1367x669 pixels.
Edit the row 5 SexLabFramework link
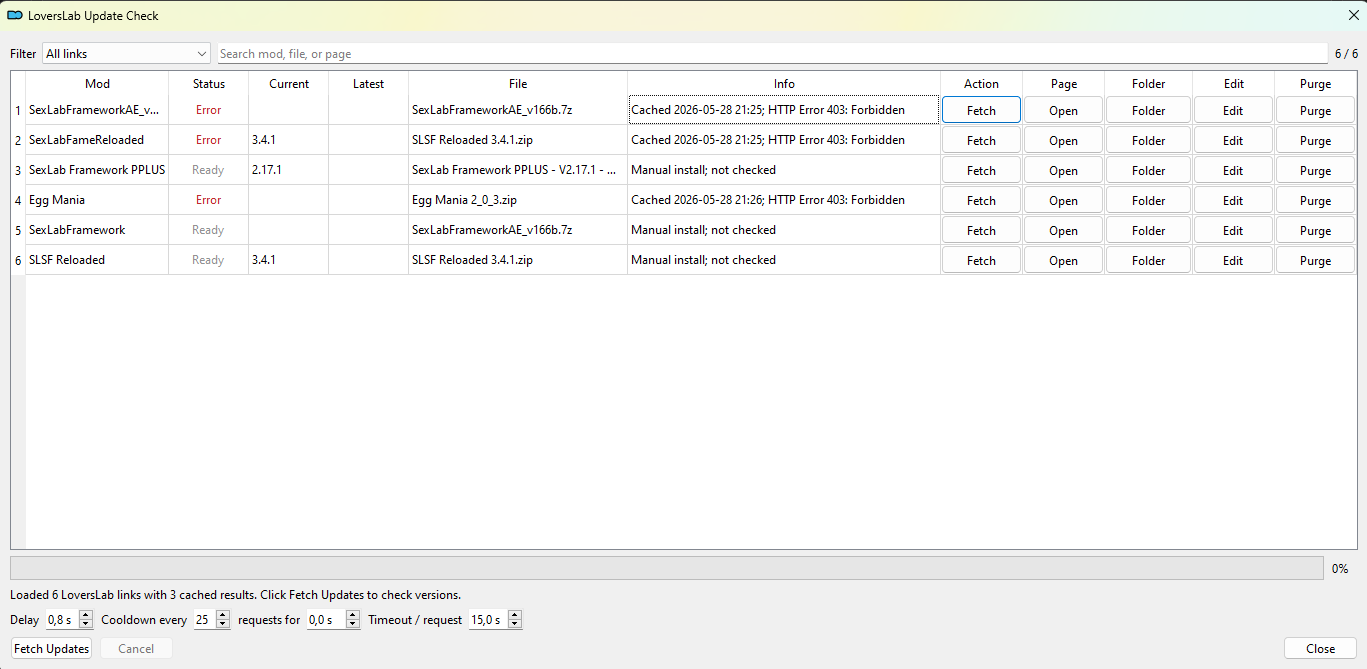[x=1233, y=230]
